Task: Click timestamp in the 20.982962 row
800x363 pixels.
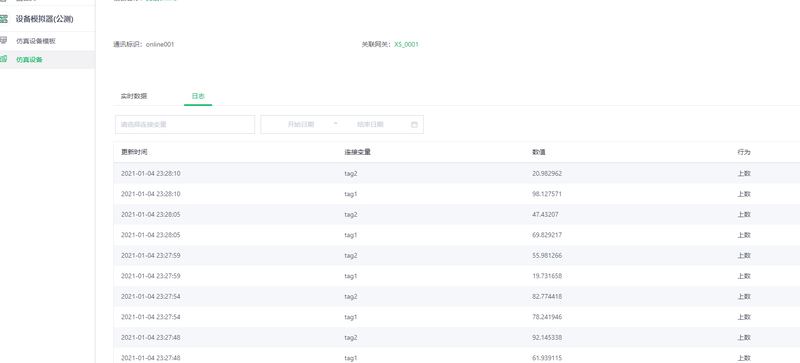Action: tap(151, 174)
